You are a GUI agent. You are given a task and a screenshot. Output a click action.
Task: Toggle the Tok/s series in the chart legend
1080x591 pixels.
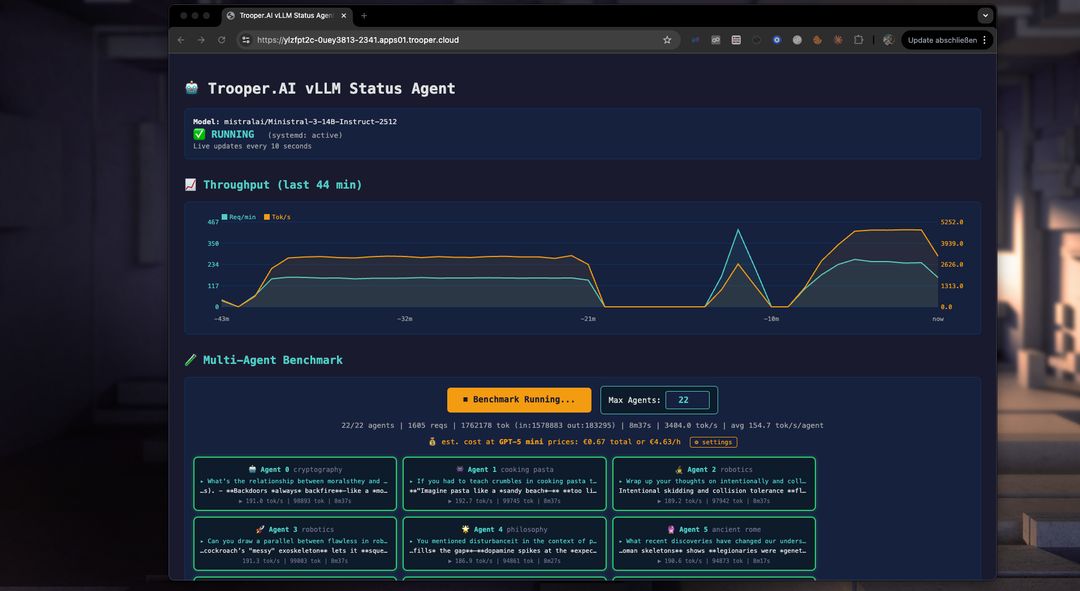280,217
